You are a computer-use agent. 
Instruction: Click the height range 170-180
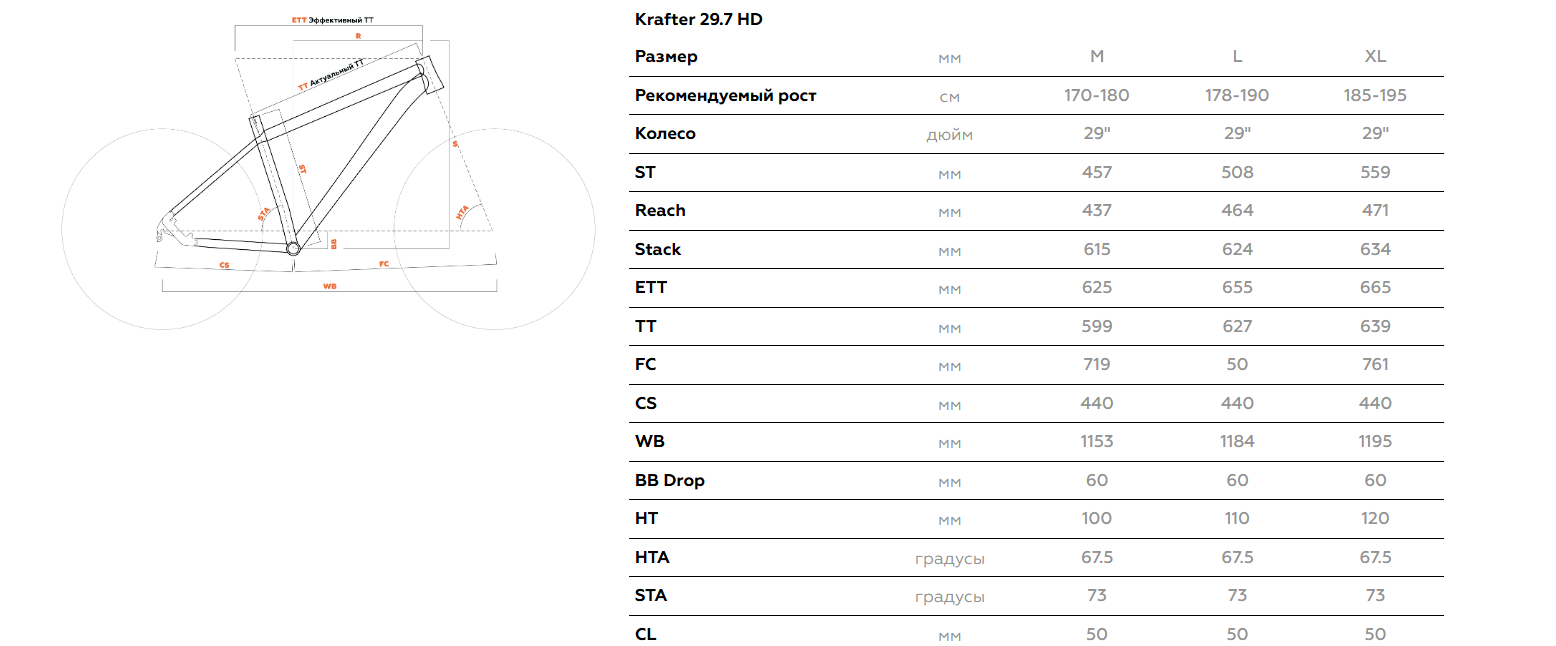pos(1097,96)
